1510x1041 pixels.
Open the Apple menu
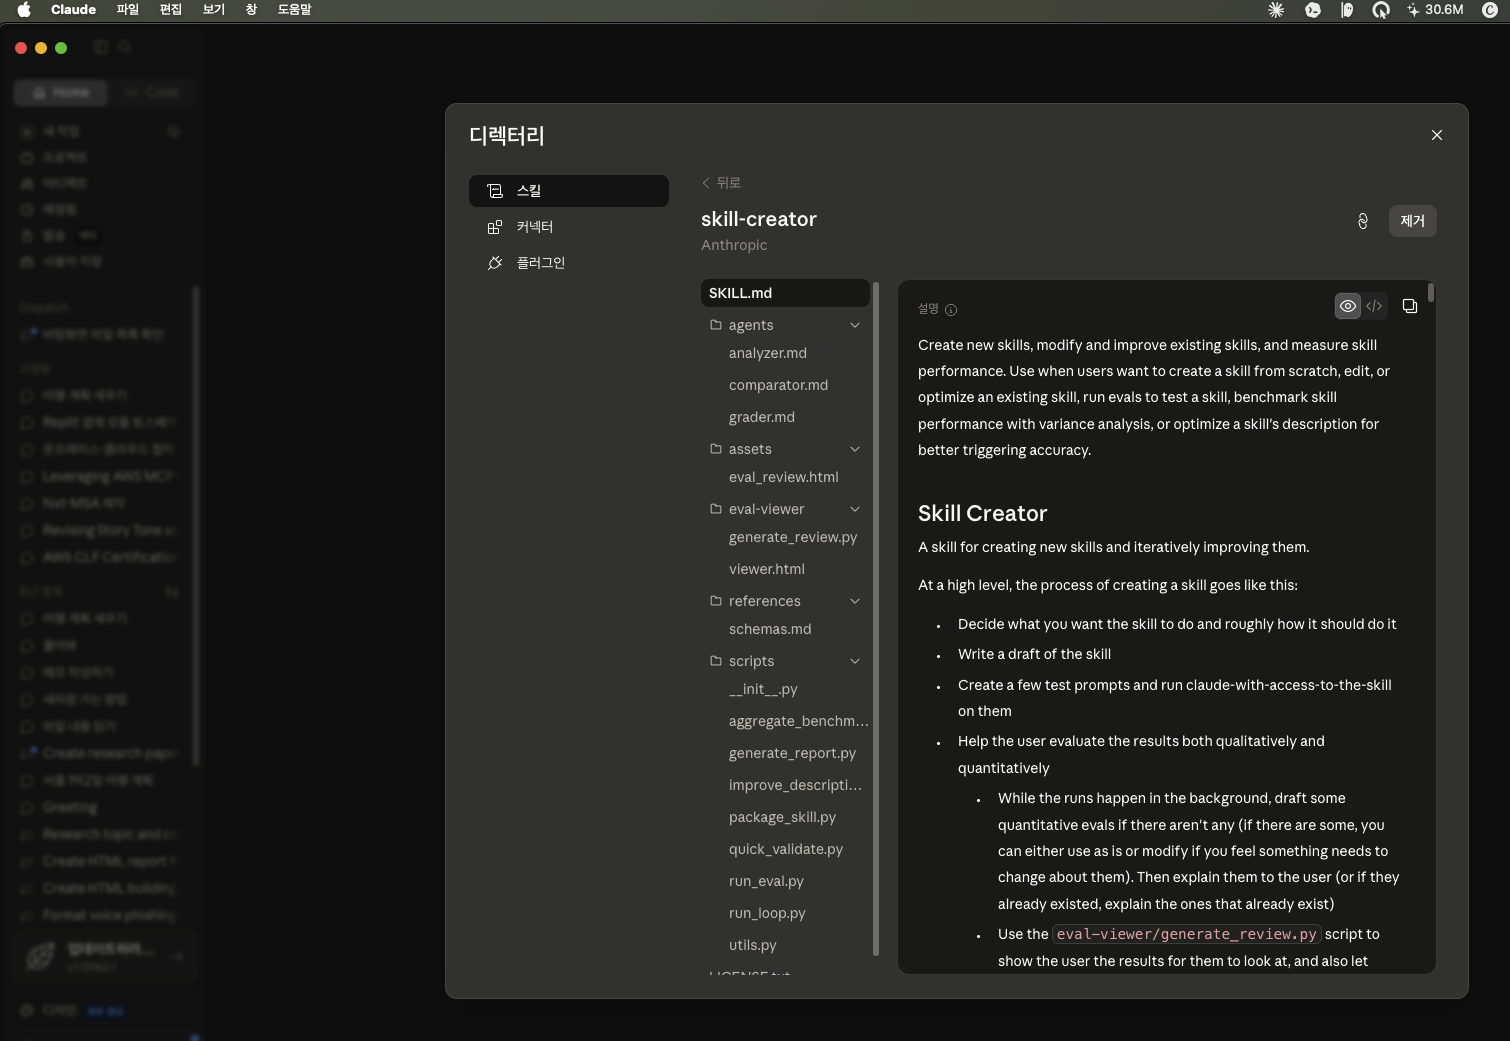pyautogui.click(x=24, y=10)
